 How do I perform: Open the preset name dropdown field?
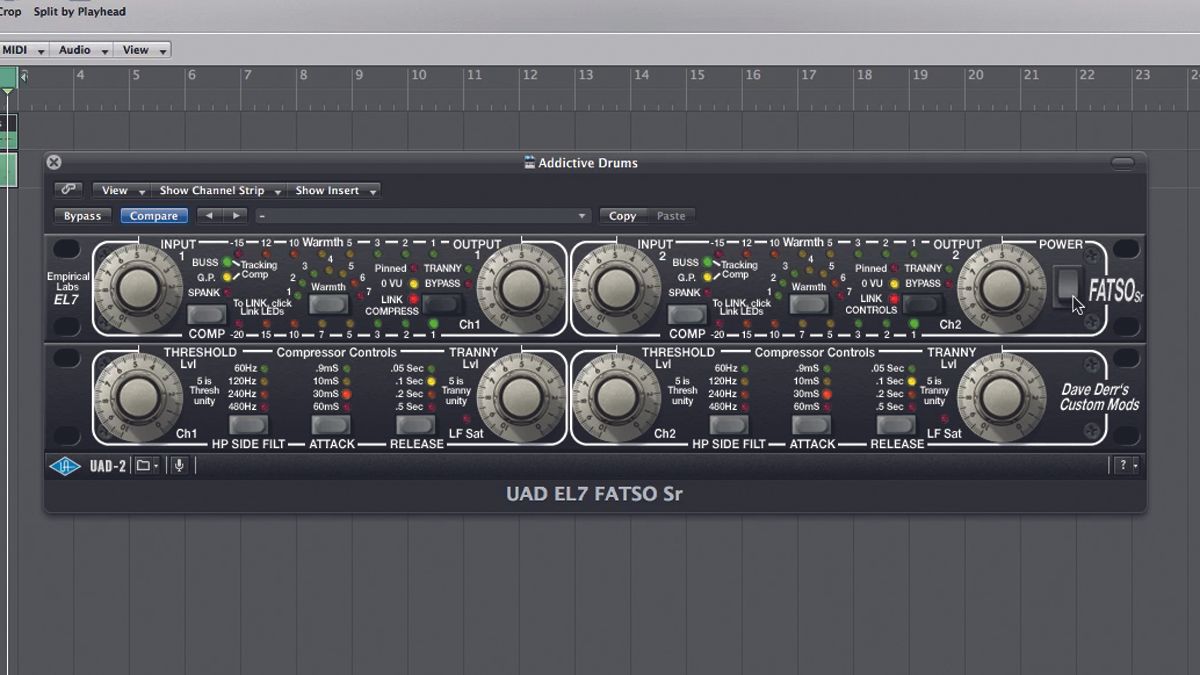[x=423, y=215]
